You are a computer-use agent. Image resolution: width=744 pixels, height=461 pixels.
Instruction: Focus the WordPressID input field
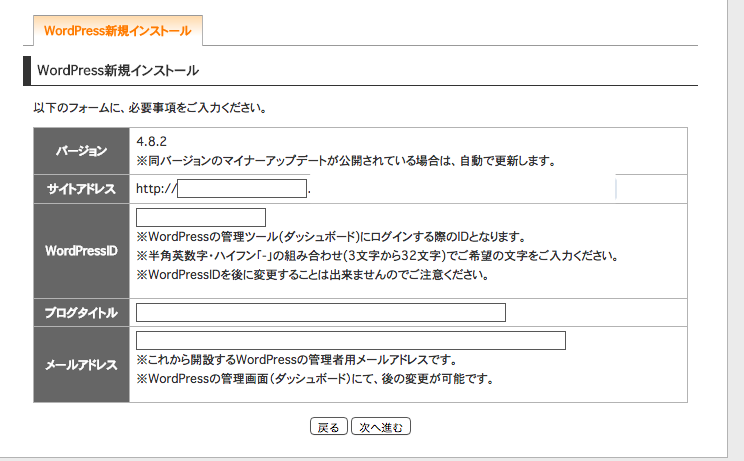point(201,217)
